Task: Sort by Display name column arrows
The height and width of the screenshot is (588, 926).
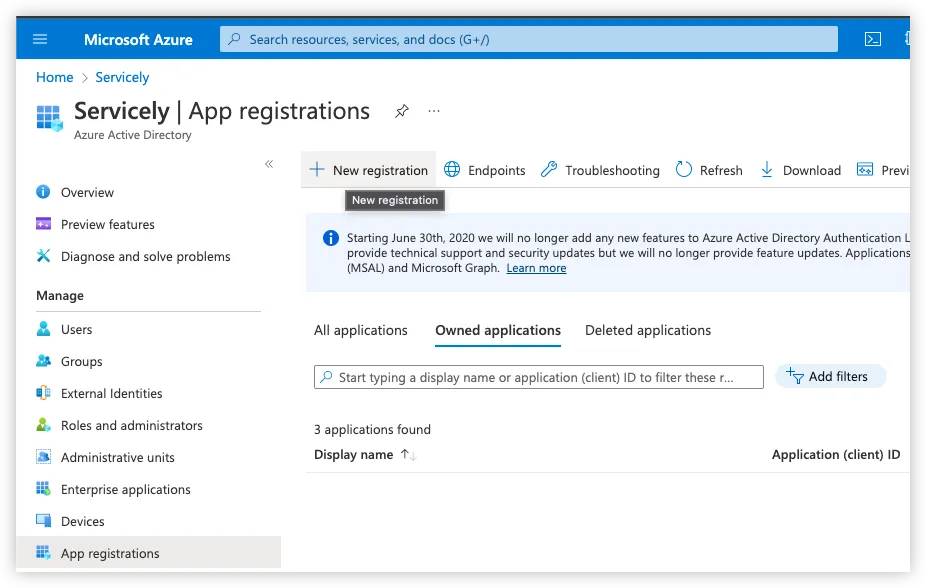Action: (408, 455)
